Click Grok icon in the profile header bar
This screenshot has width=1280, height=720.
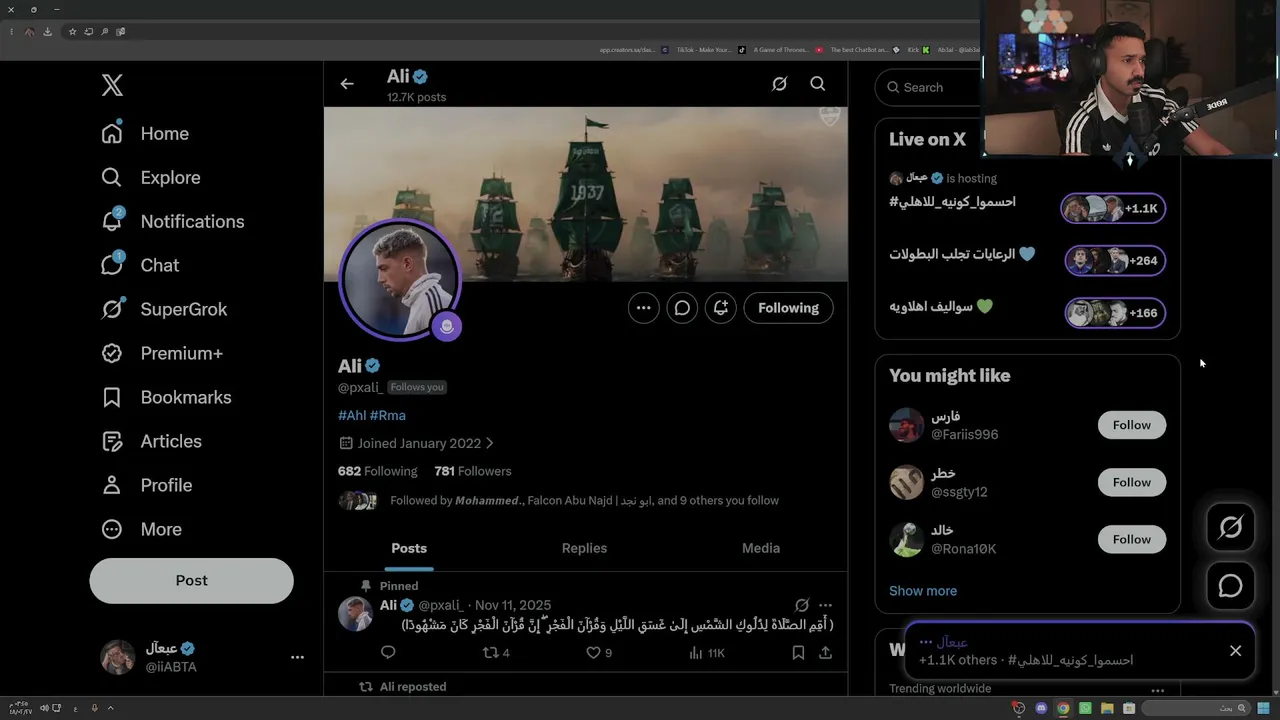(x=779, y=84)
